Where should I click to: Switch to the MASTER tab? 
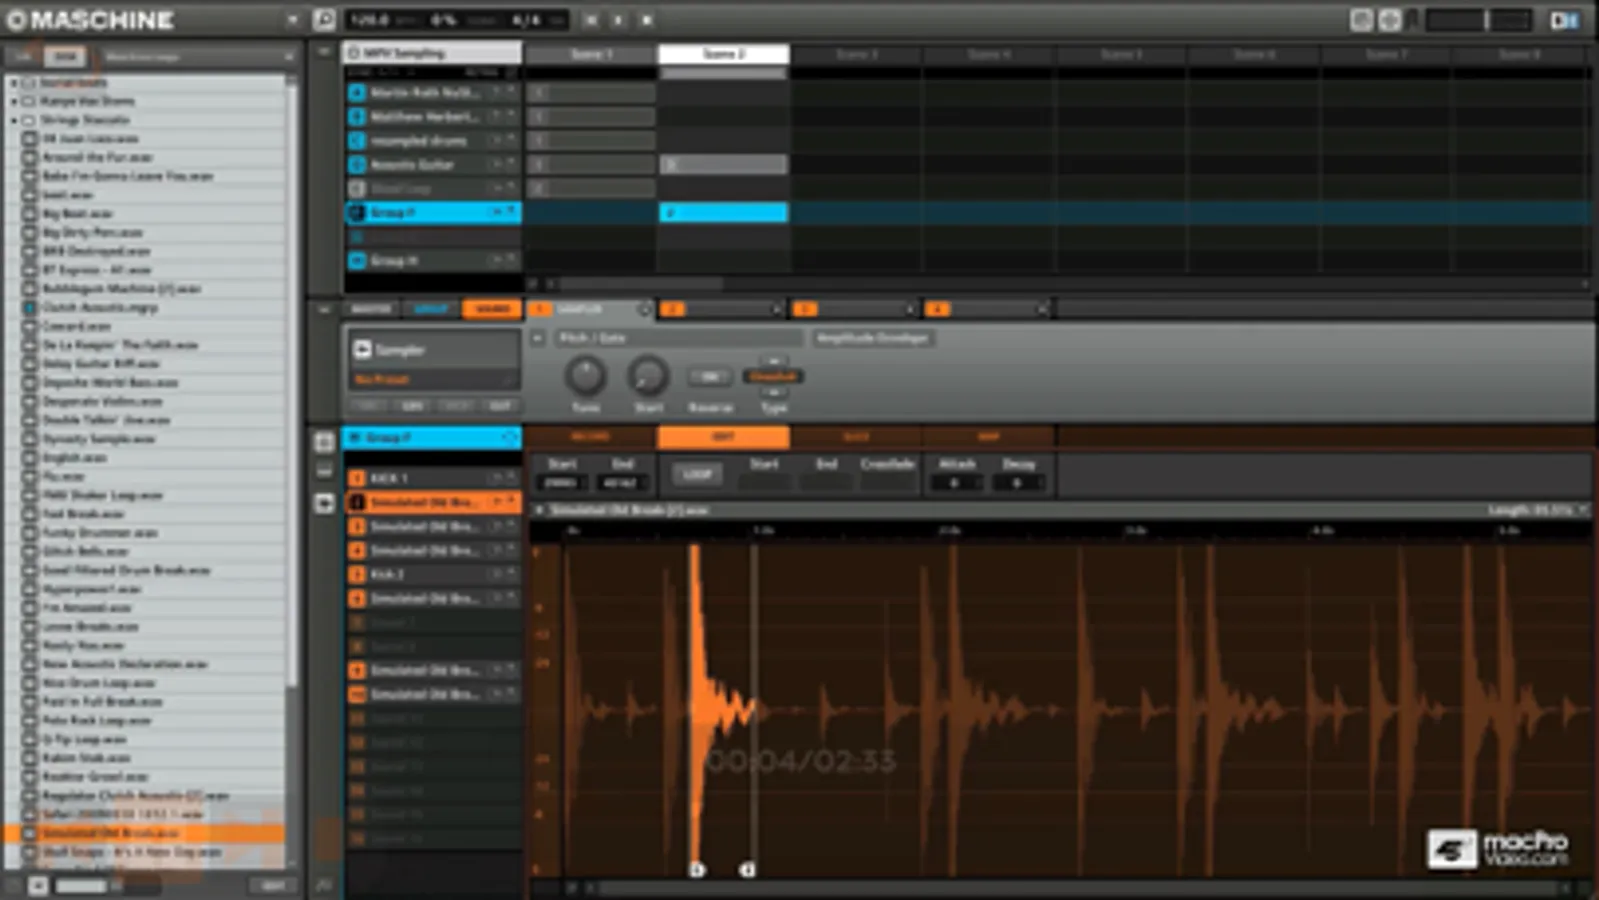[x=371, y=309]
